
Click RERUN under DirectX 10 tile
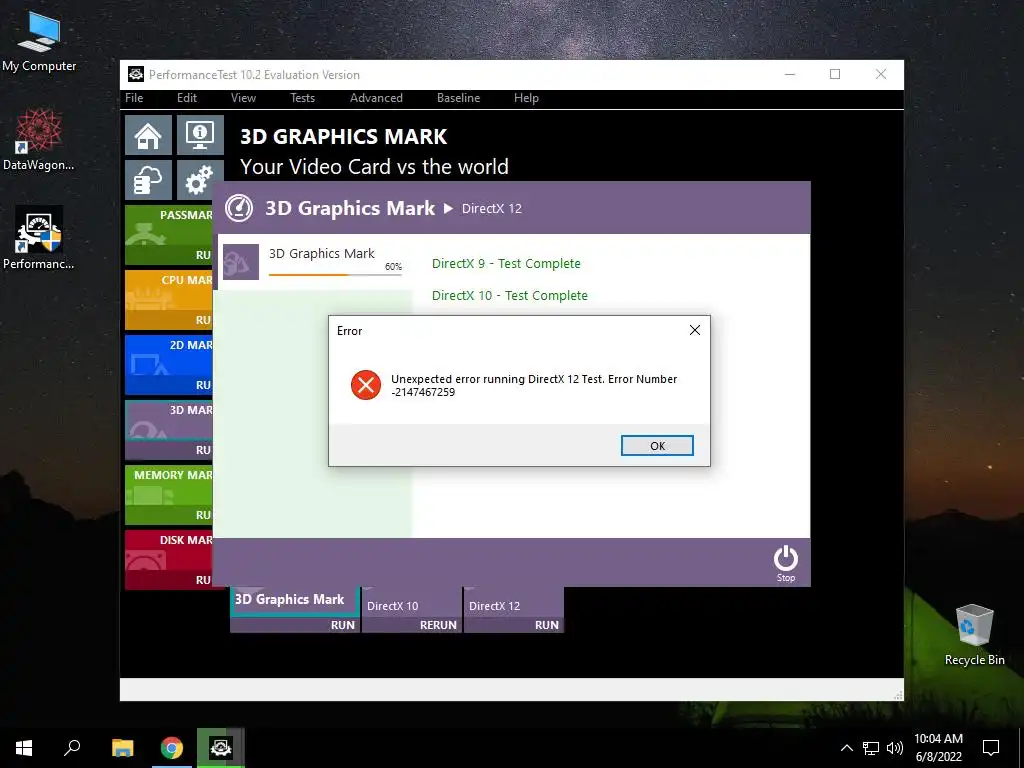pyautogui.click(x=438, y=625)
